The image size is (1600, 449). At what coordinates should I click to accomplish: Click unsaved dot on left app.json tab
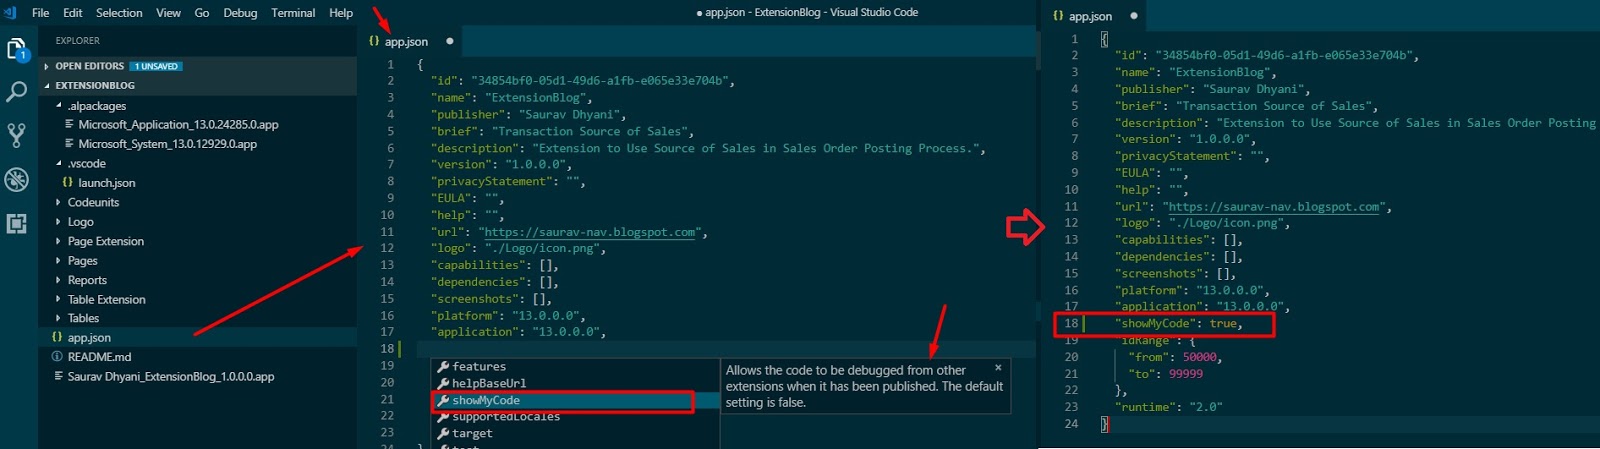[x=450, y=41]
